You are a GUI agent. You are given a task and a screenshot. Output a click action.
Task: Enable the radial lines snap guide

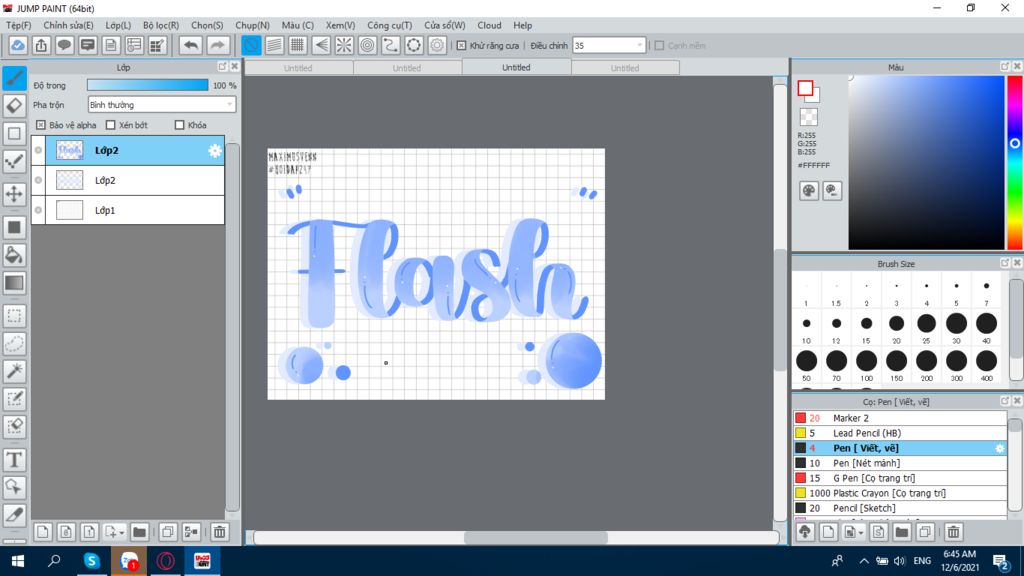344,46
